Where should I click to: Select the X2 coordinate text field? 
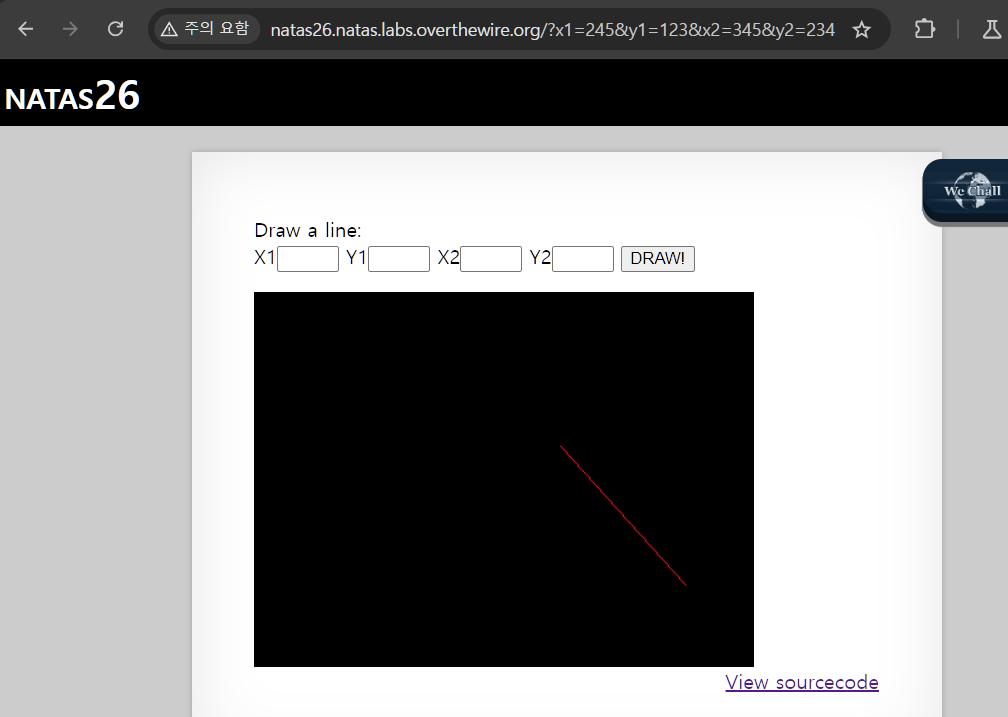point(491,259)
